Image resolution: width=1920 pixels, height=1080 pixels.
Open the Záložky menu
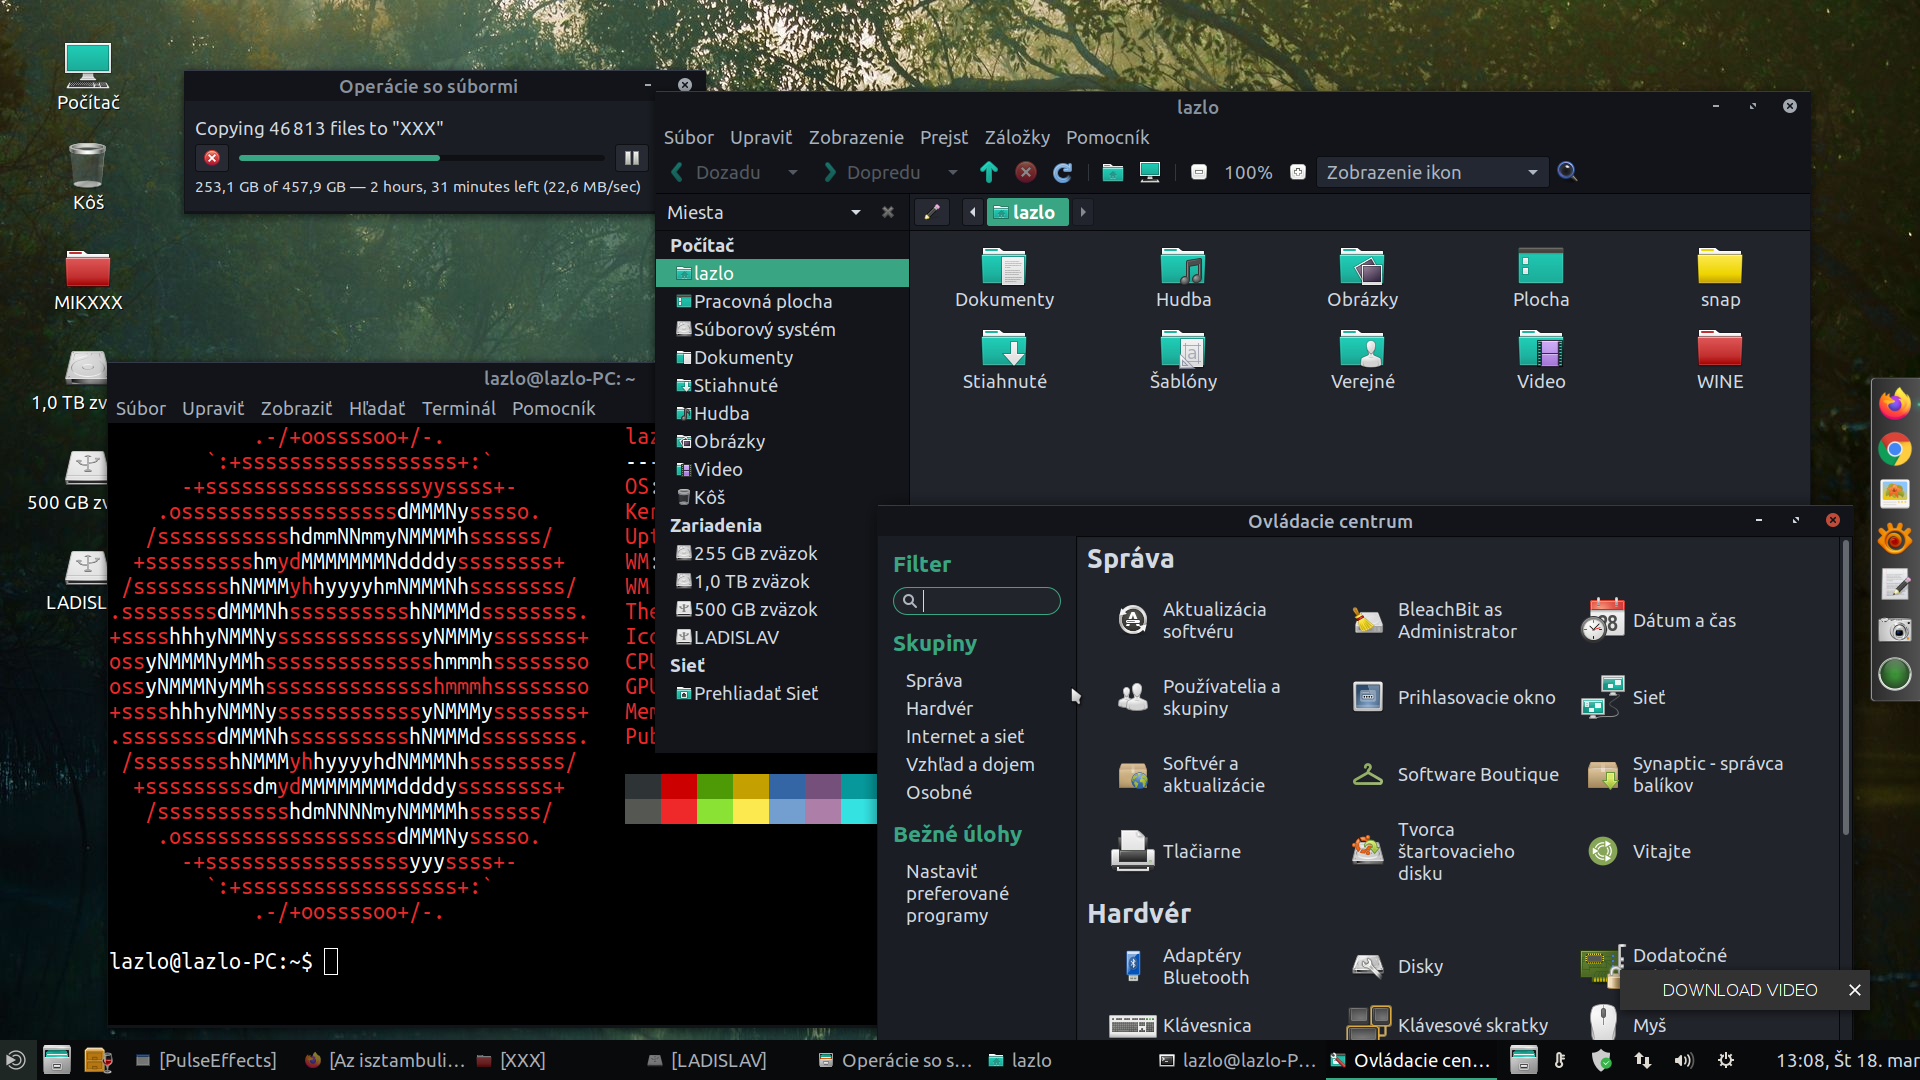point(1016,137)
